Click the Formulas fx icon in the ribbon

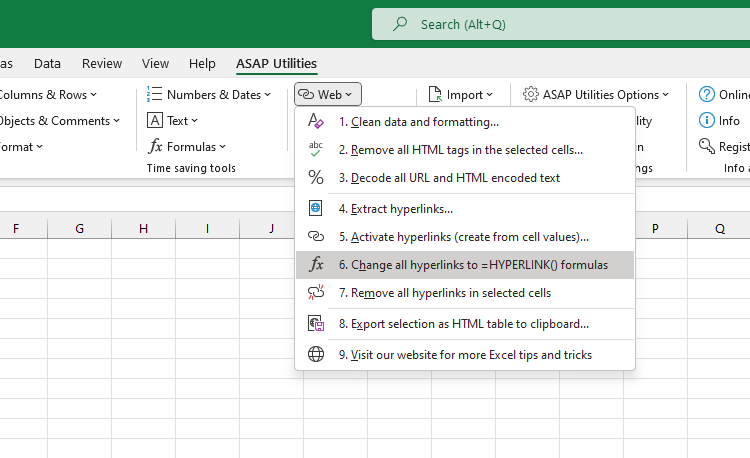point(155,146)
